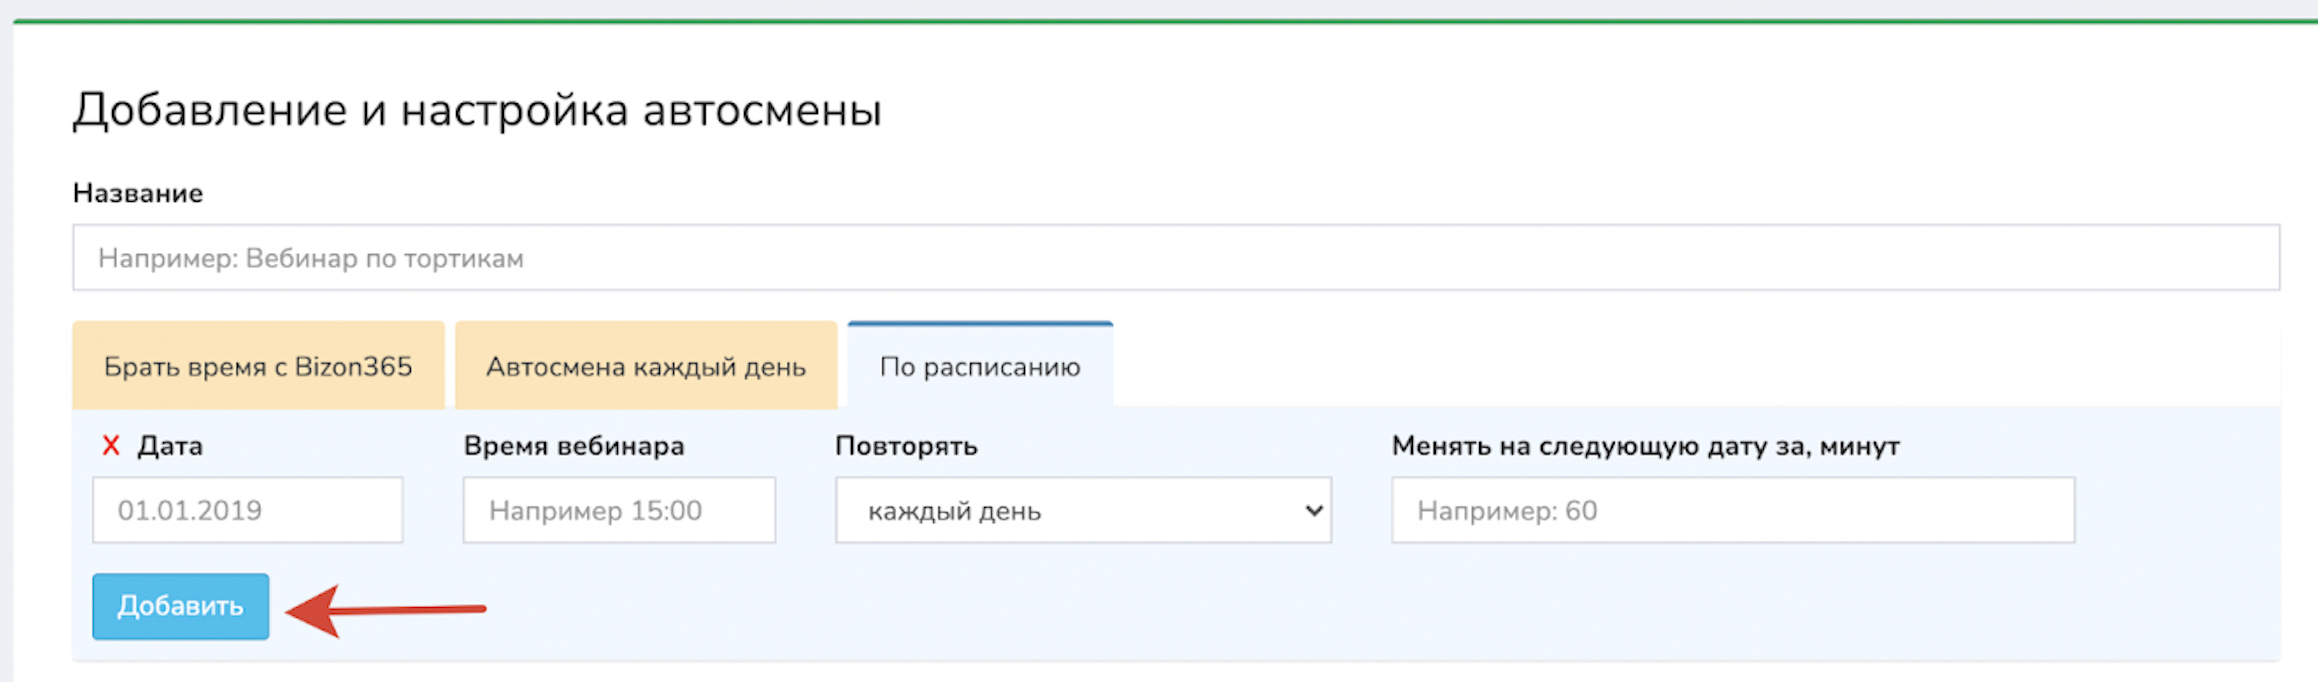Click the 'Название' field label
This screenshot has width=2318, height=682.
(138, 193)
